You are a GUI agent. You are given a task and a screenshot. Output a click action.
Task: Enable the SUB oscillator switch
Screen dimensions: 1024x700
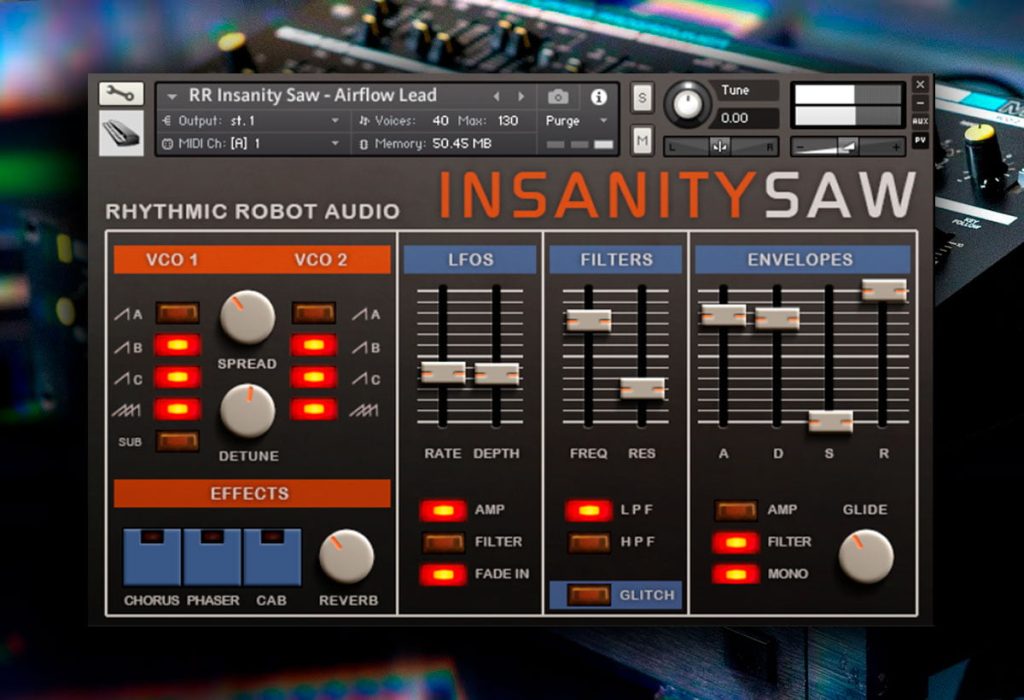click(178, 441)
